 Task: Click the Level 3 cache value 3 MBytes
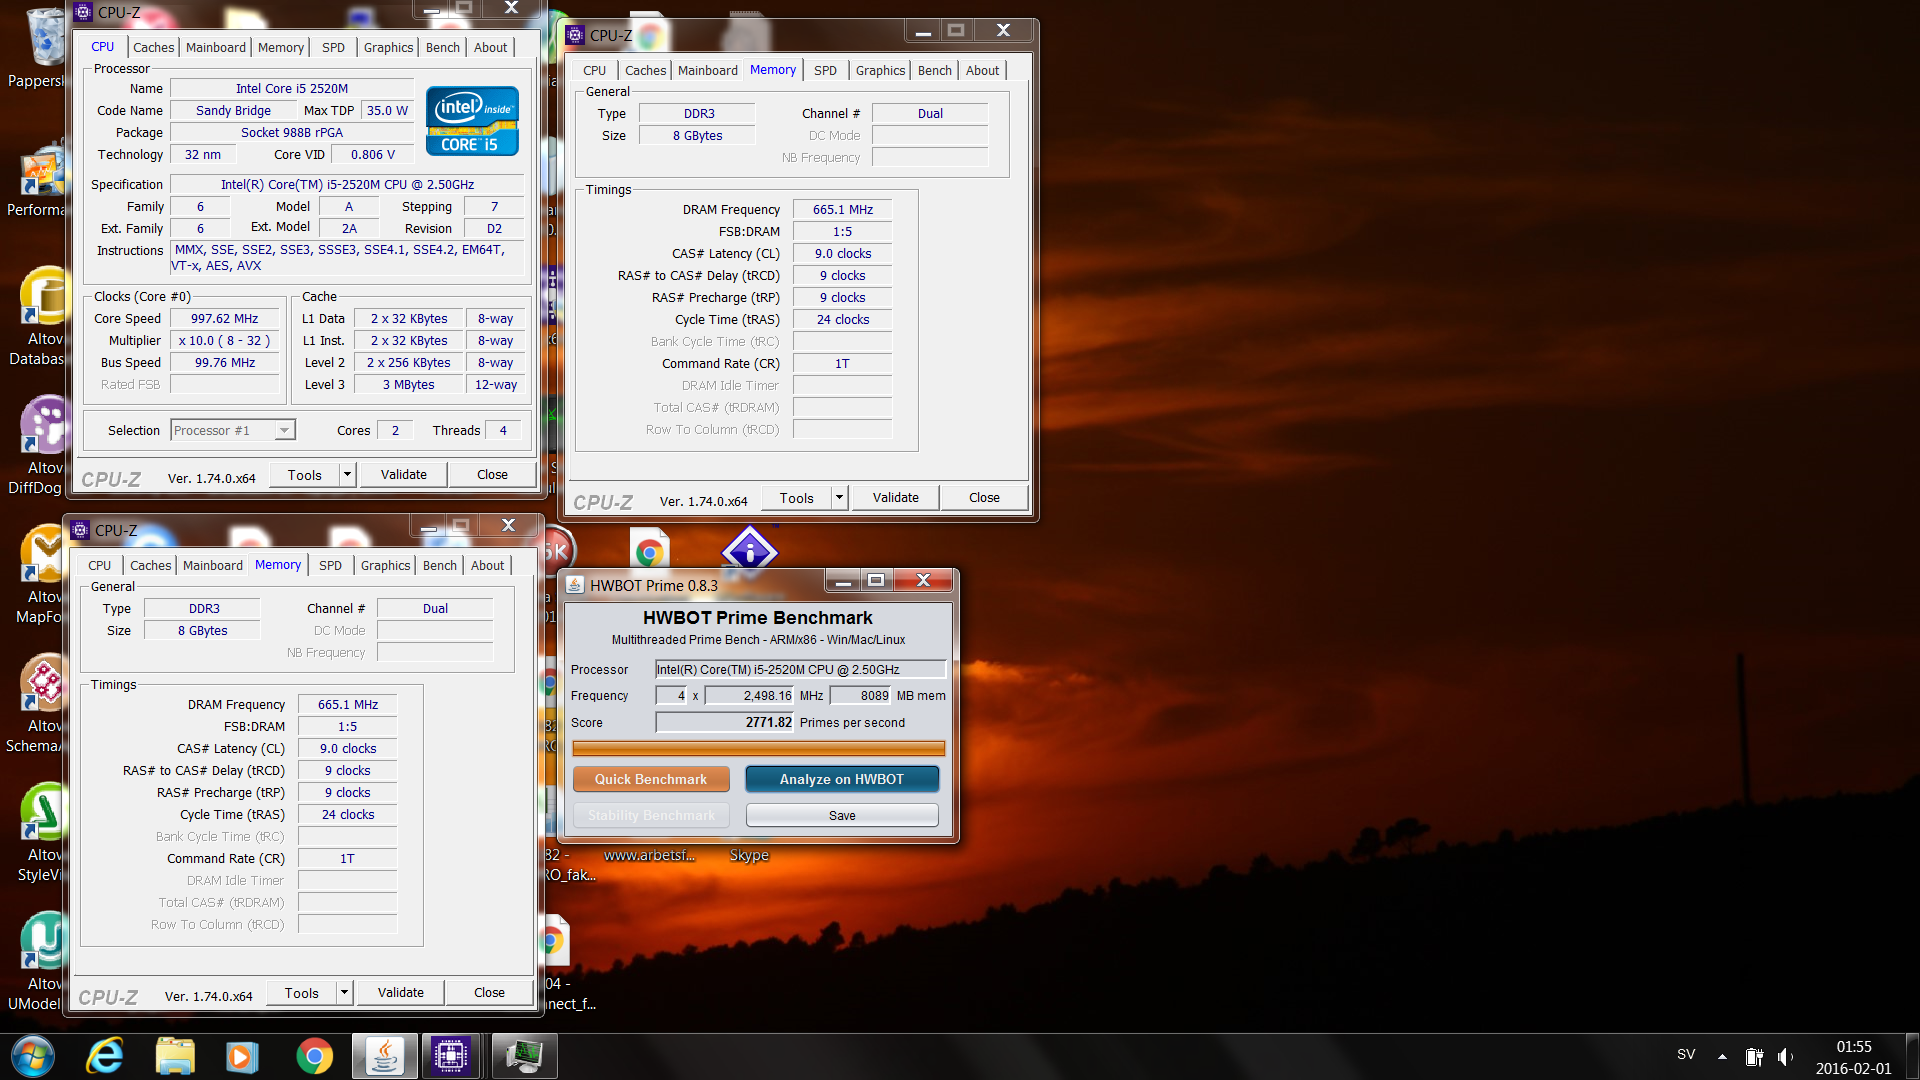coord(408,385)
